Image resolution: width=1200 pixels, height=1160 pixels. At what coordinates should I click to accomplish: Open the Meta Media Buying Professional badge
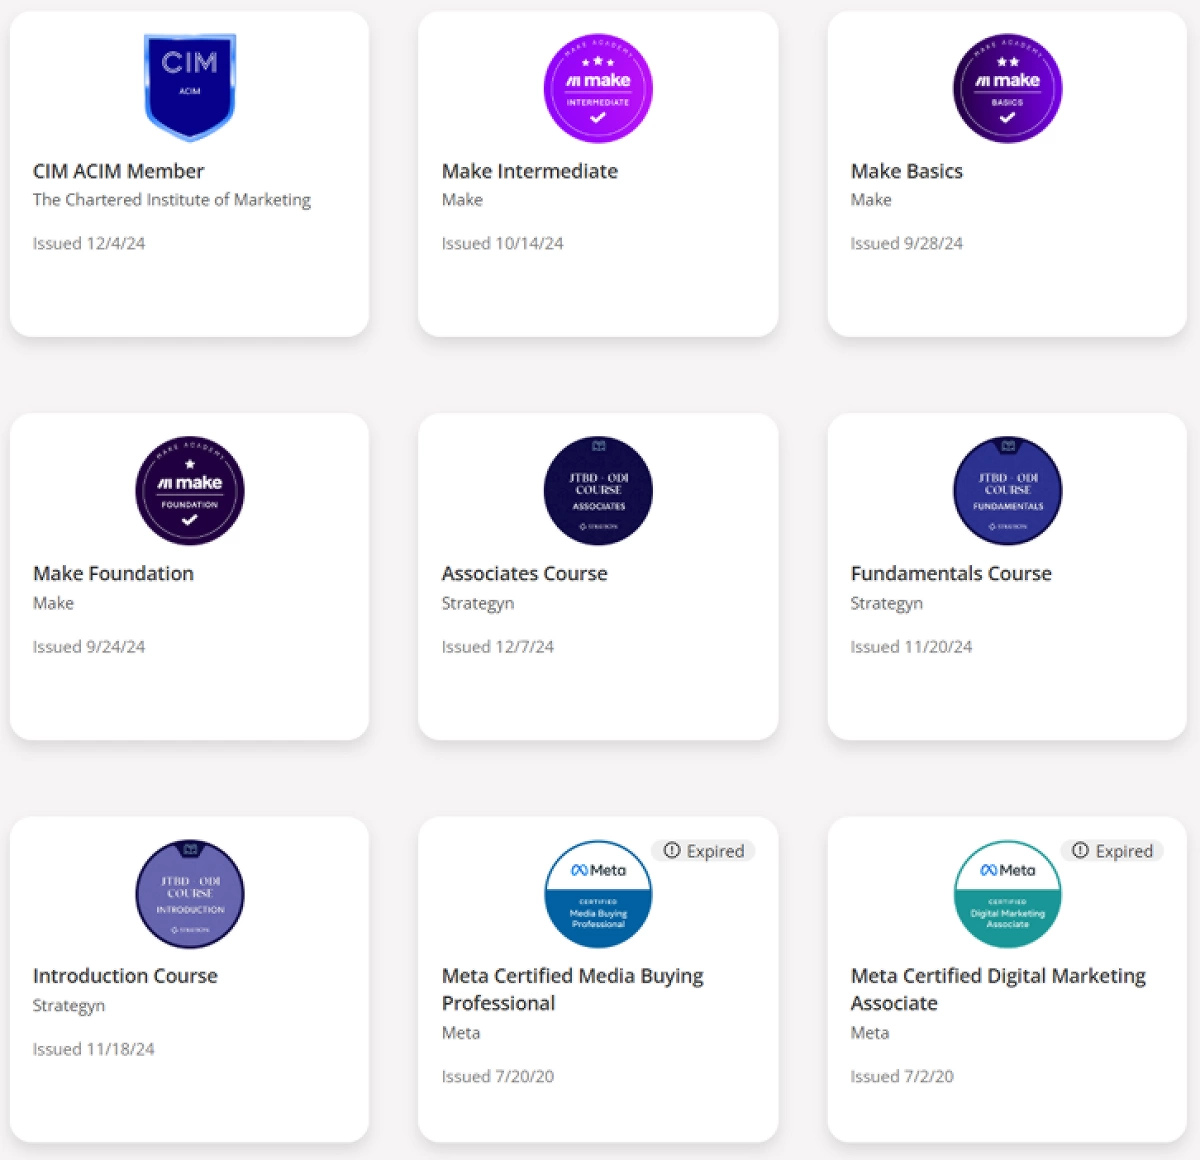[598, 893]
